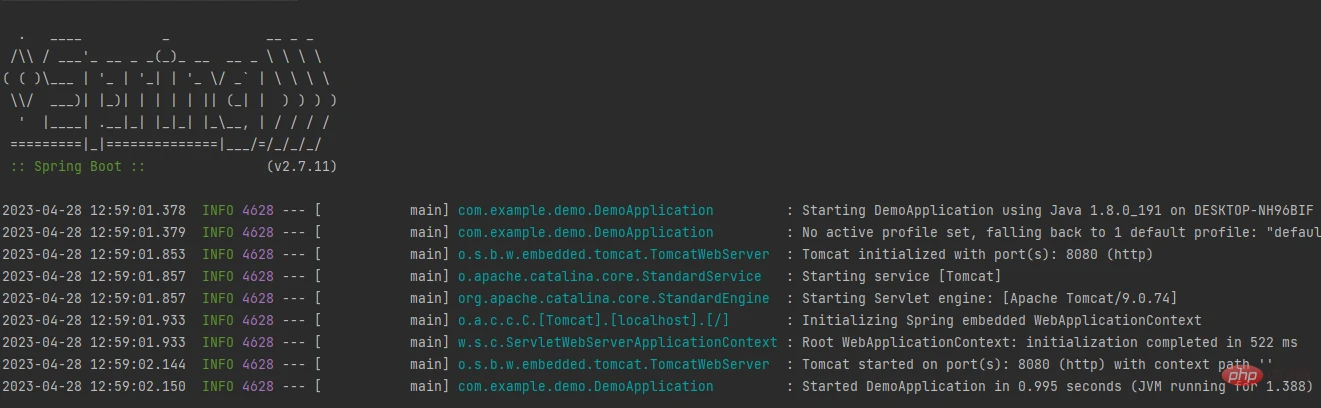Image resolution: width=1321 pixels, height=408 pixels.
Task: Open the org.apache.catalina.core.StandardEngine logger
Action: tap(613, 298)
